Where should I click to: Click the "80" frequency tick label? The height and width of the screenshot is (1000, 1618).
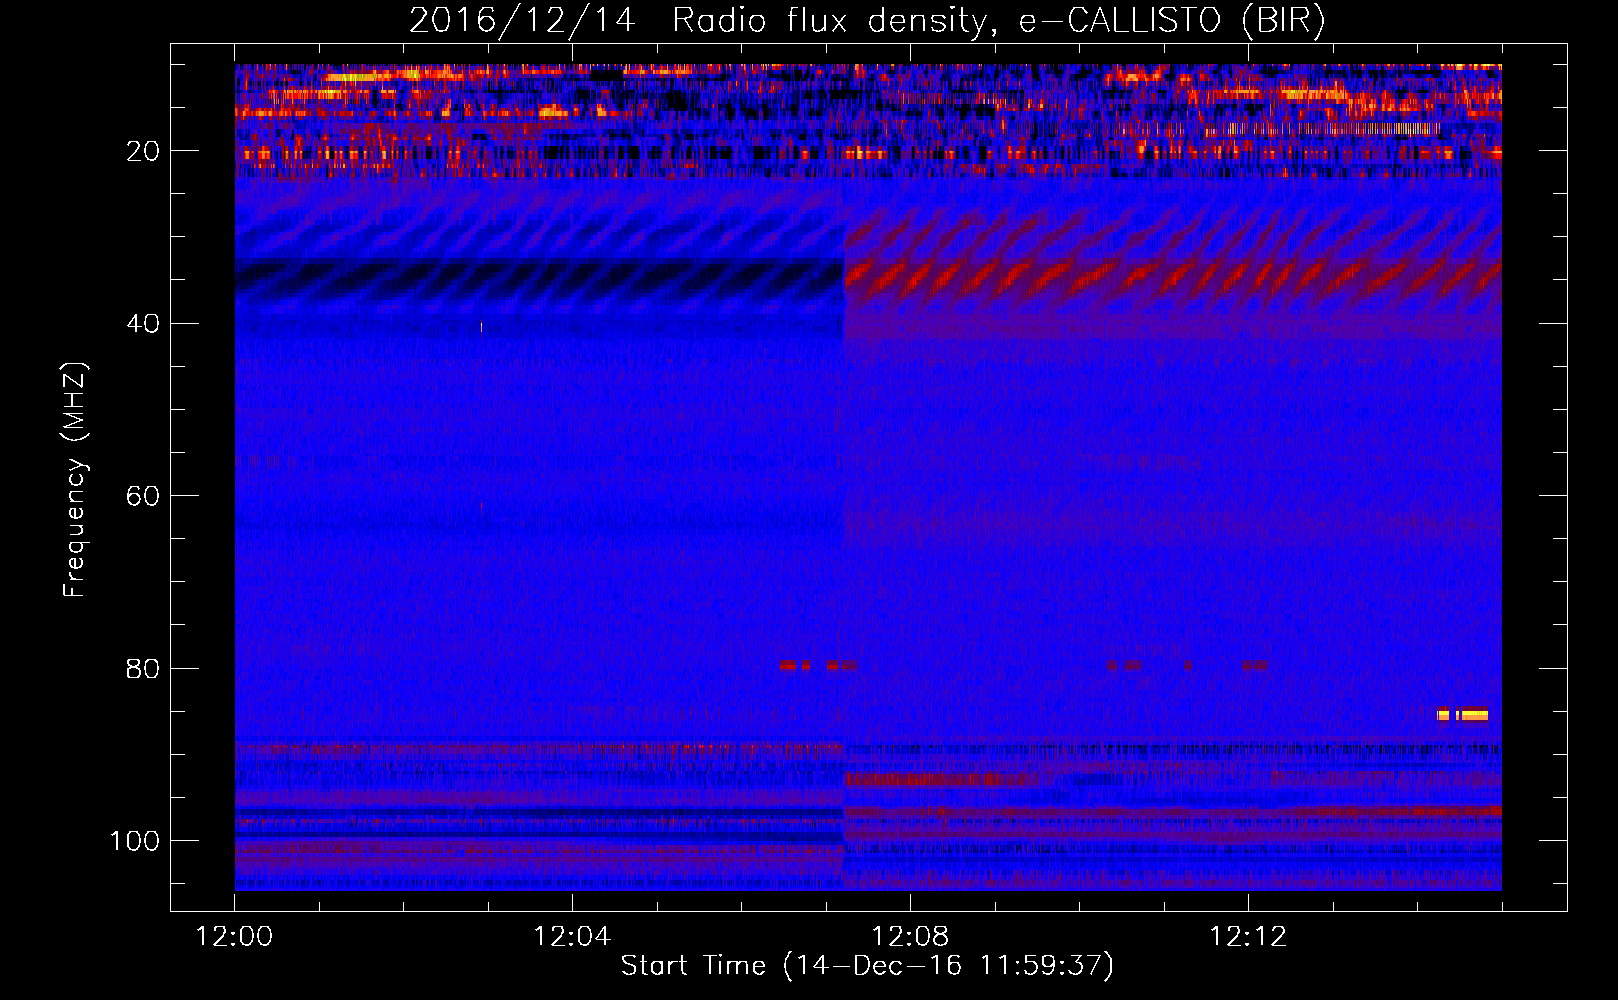tap(143, 669)
